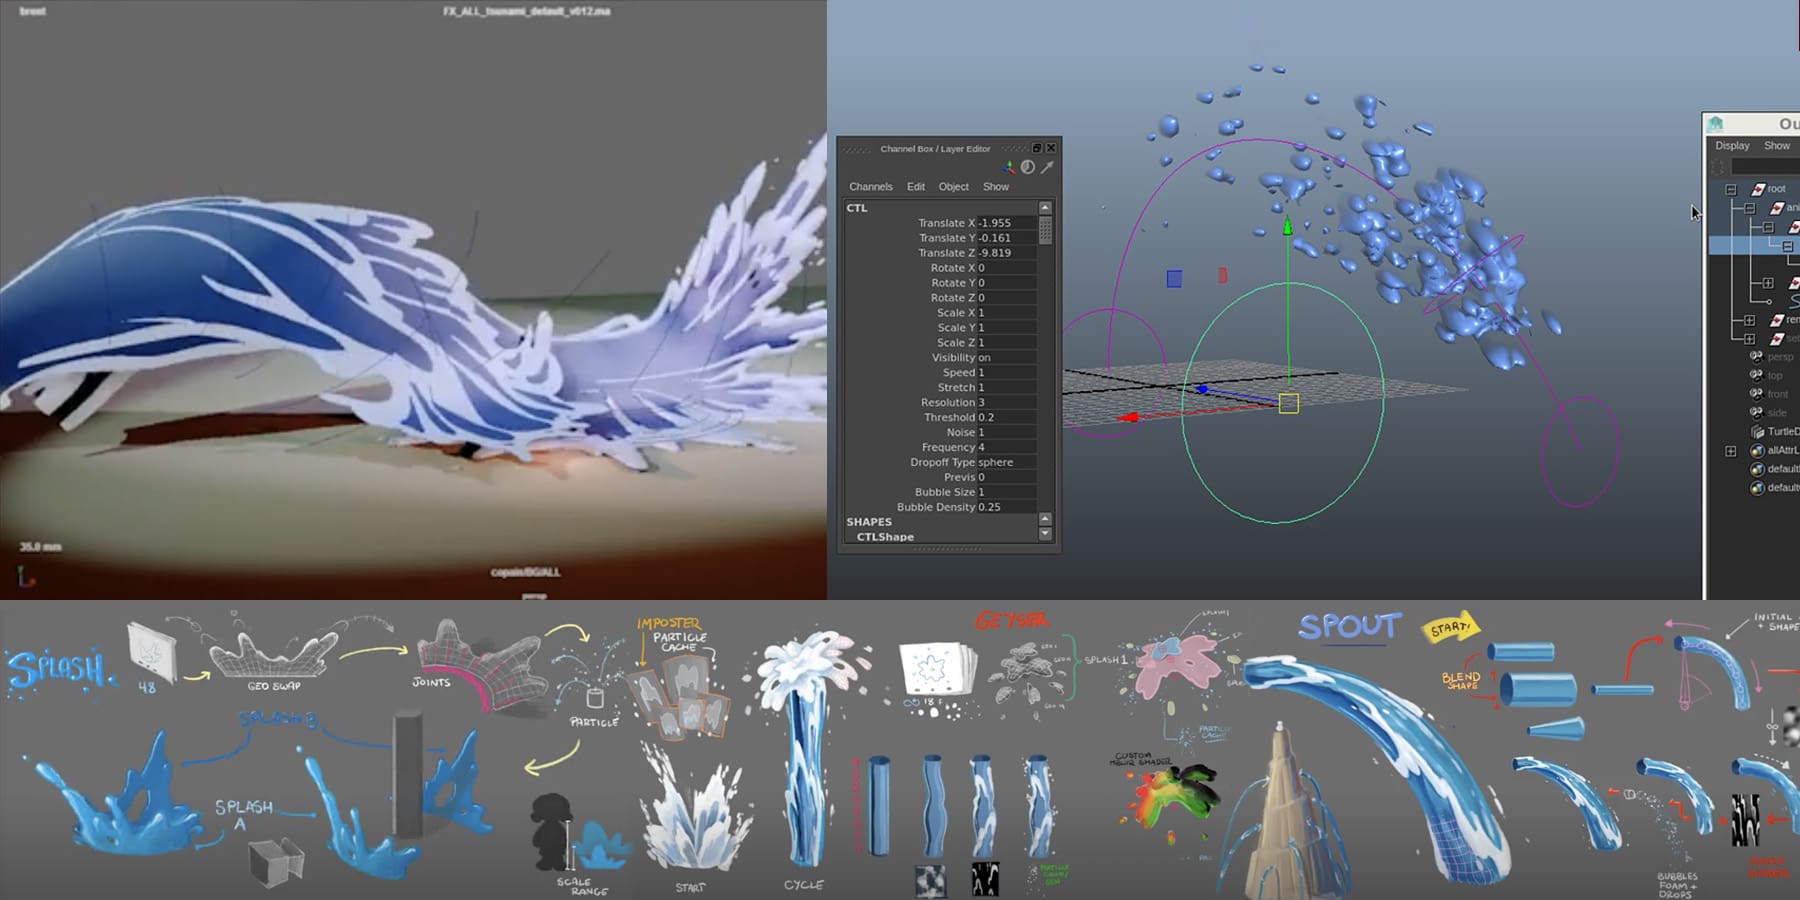Click the scroll-up arrow beside the CTL header
Viewport: 1800px width, 900px height.
point(1045,208)
